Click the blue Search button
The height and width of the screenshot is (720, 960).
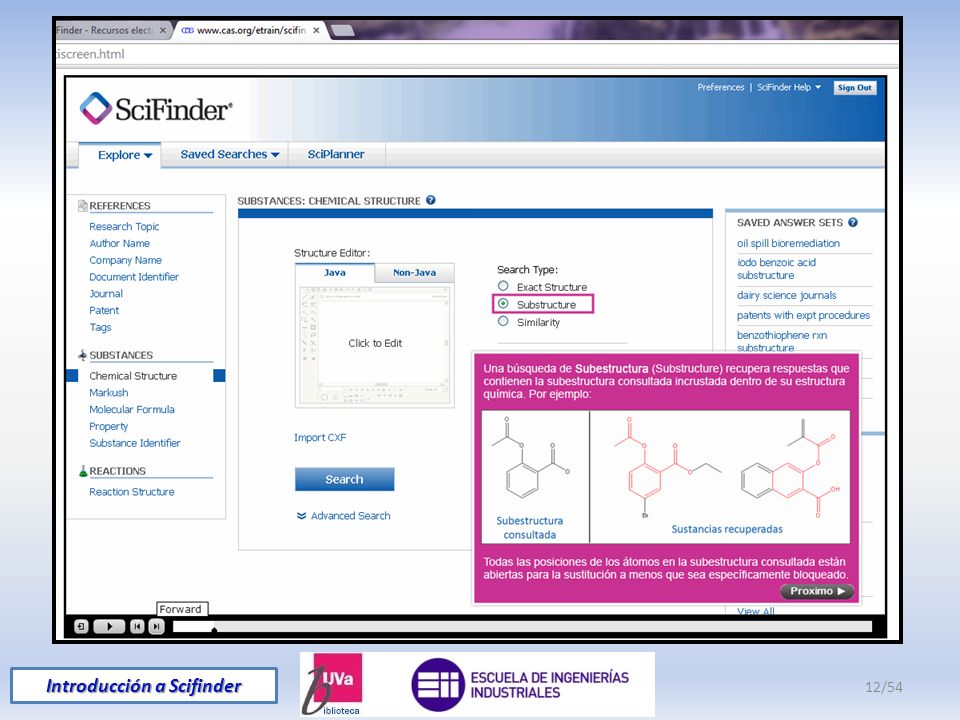(x=344, y=479)
